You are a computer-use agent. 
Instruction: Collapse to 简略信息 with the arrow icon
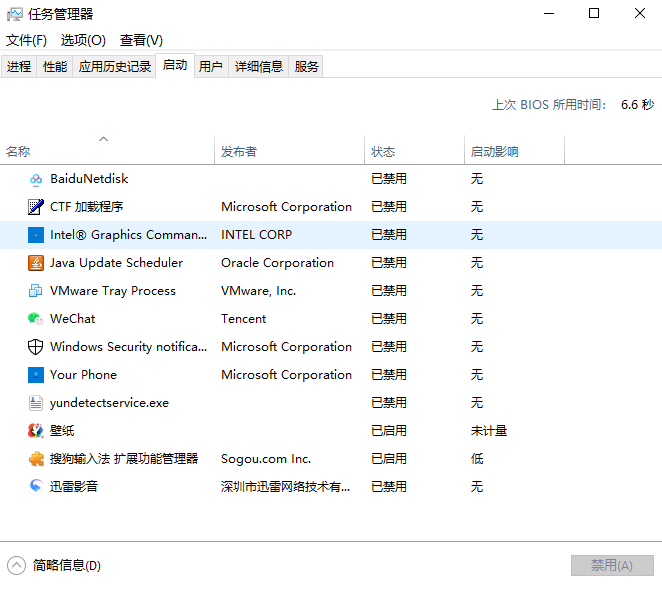coord(16,566)
